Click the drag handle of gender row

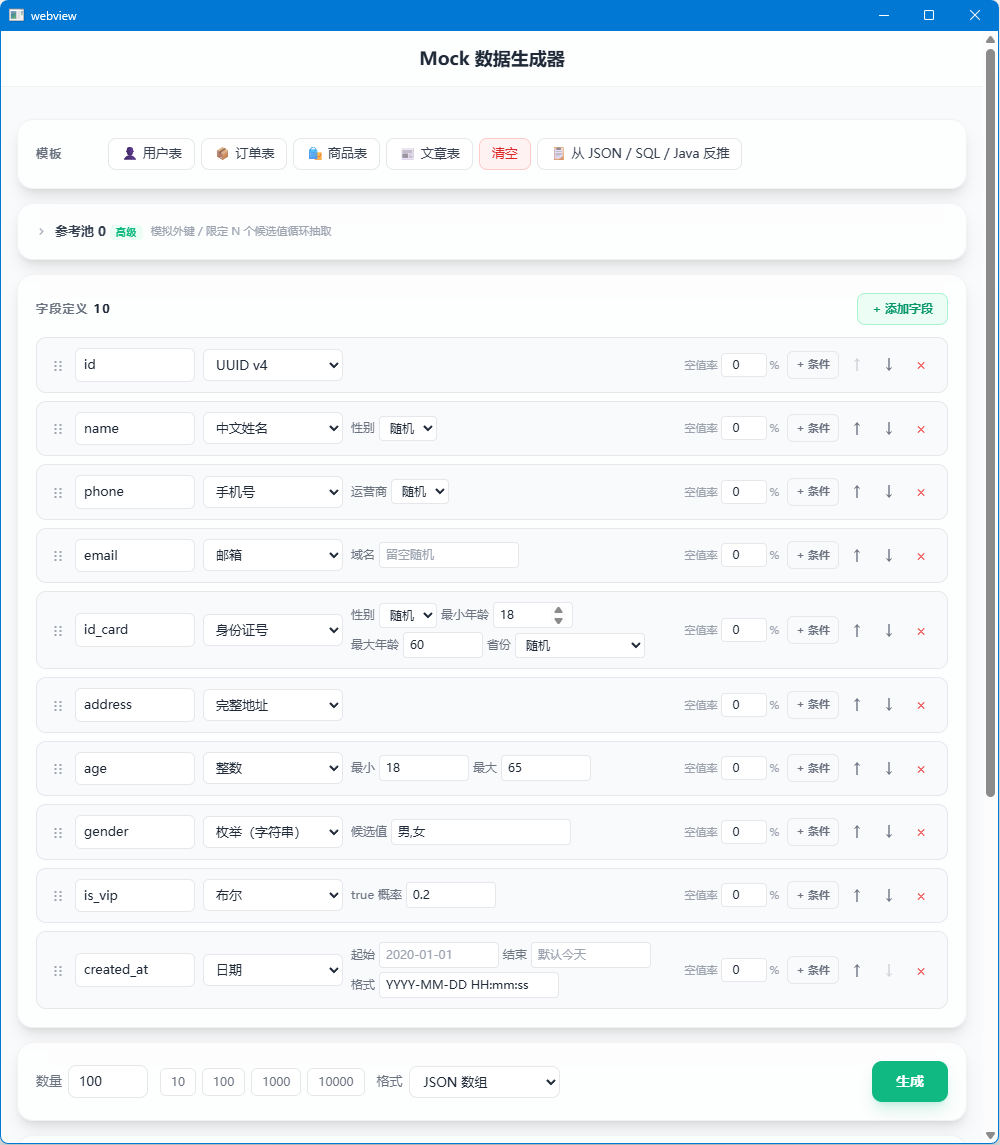[x=58, y=832]
